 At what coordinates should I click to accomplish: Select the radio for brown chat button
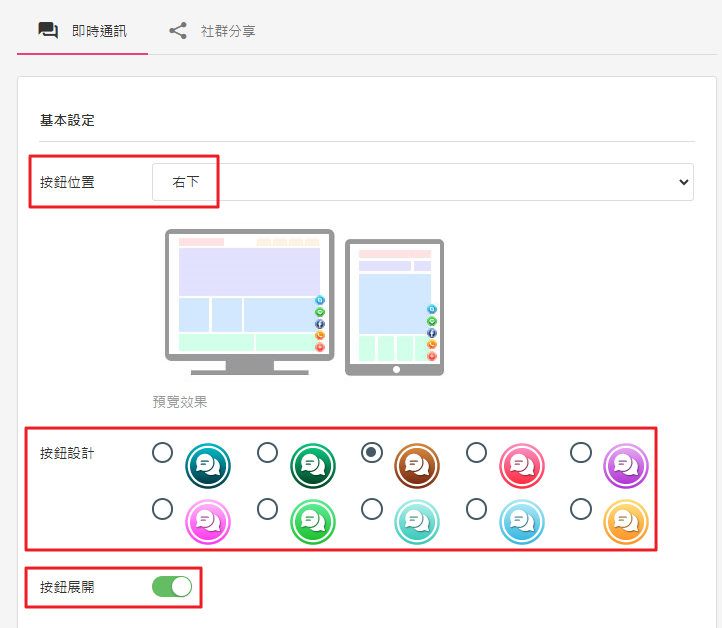pyautogui.click(x=372, y=453)
